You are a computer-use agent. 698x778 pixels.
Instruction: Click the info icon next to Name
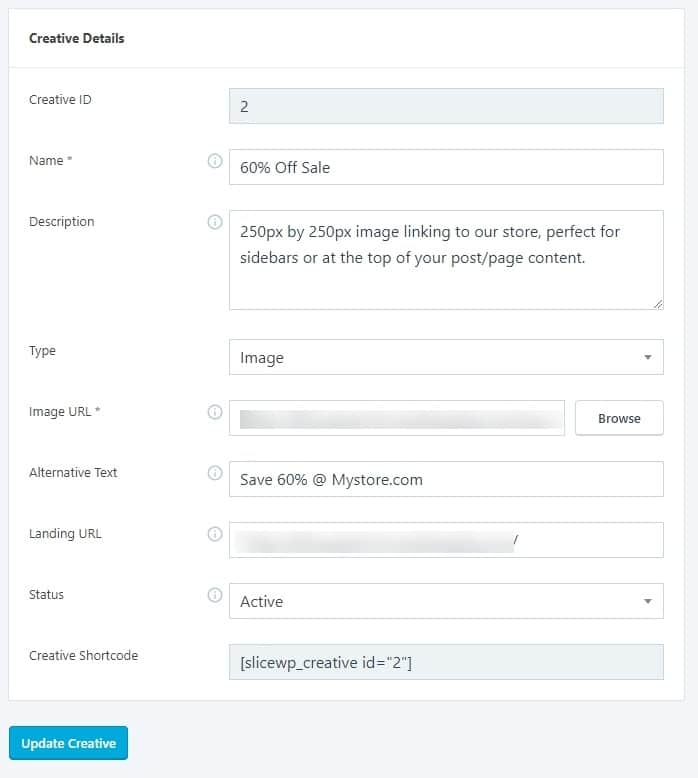215,161
